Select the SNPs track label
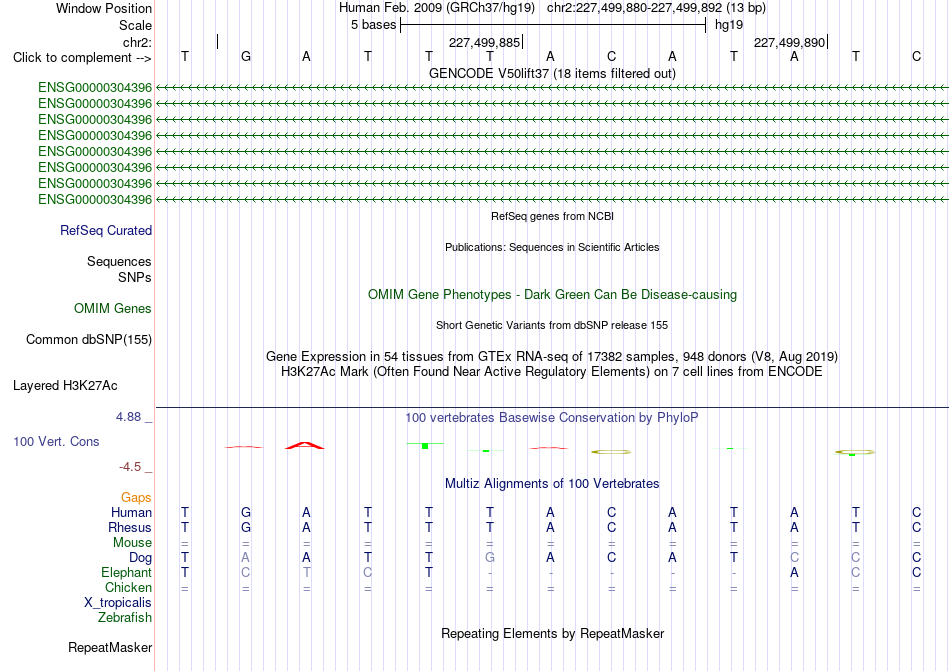Image resolution: width=950 pixels, height=671 pixels. (135, 277)
